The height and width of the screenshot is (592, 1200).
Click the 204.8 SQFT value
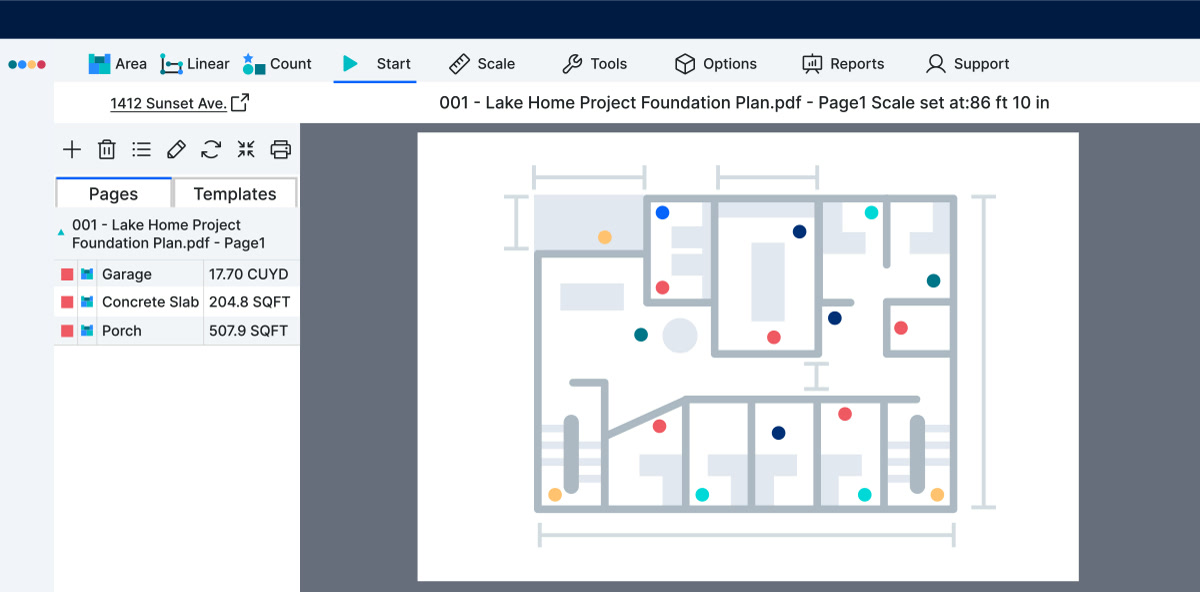[248, 302]
